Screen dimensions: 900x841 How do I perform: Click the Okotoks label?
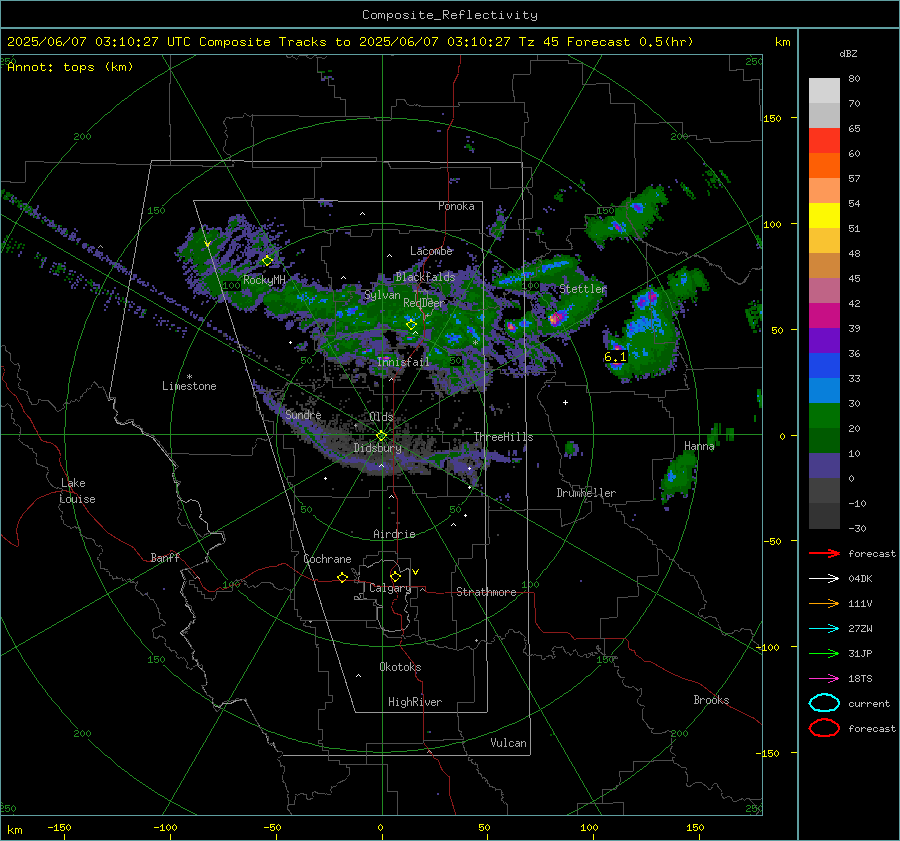(400, 667)
